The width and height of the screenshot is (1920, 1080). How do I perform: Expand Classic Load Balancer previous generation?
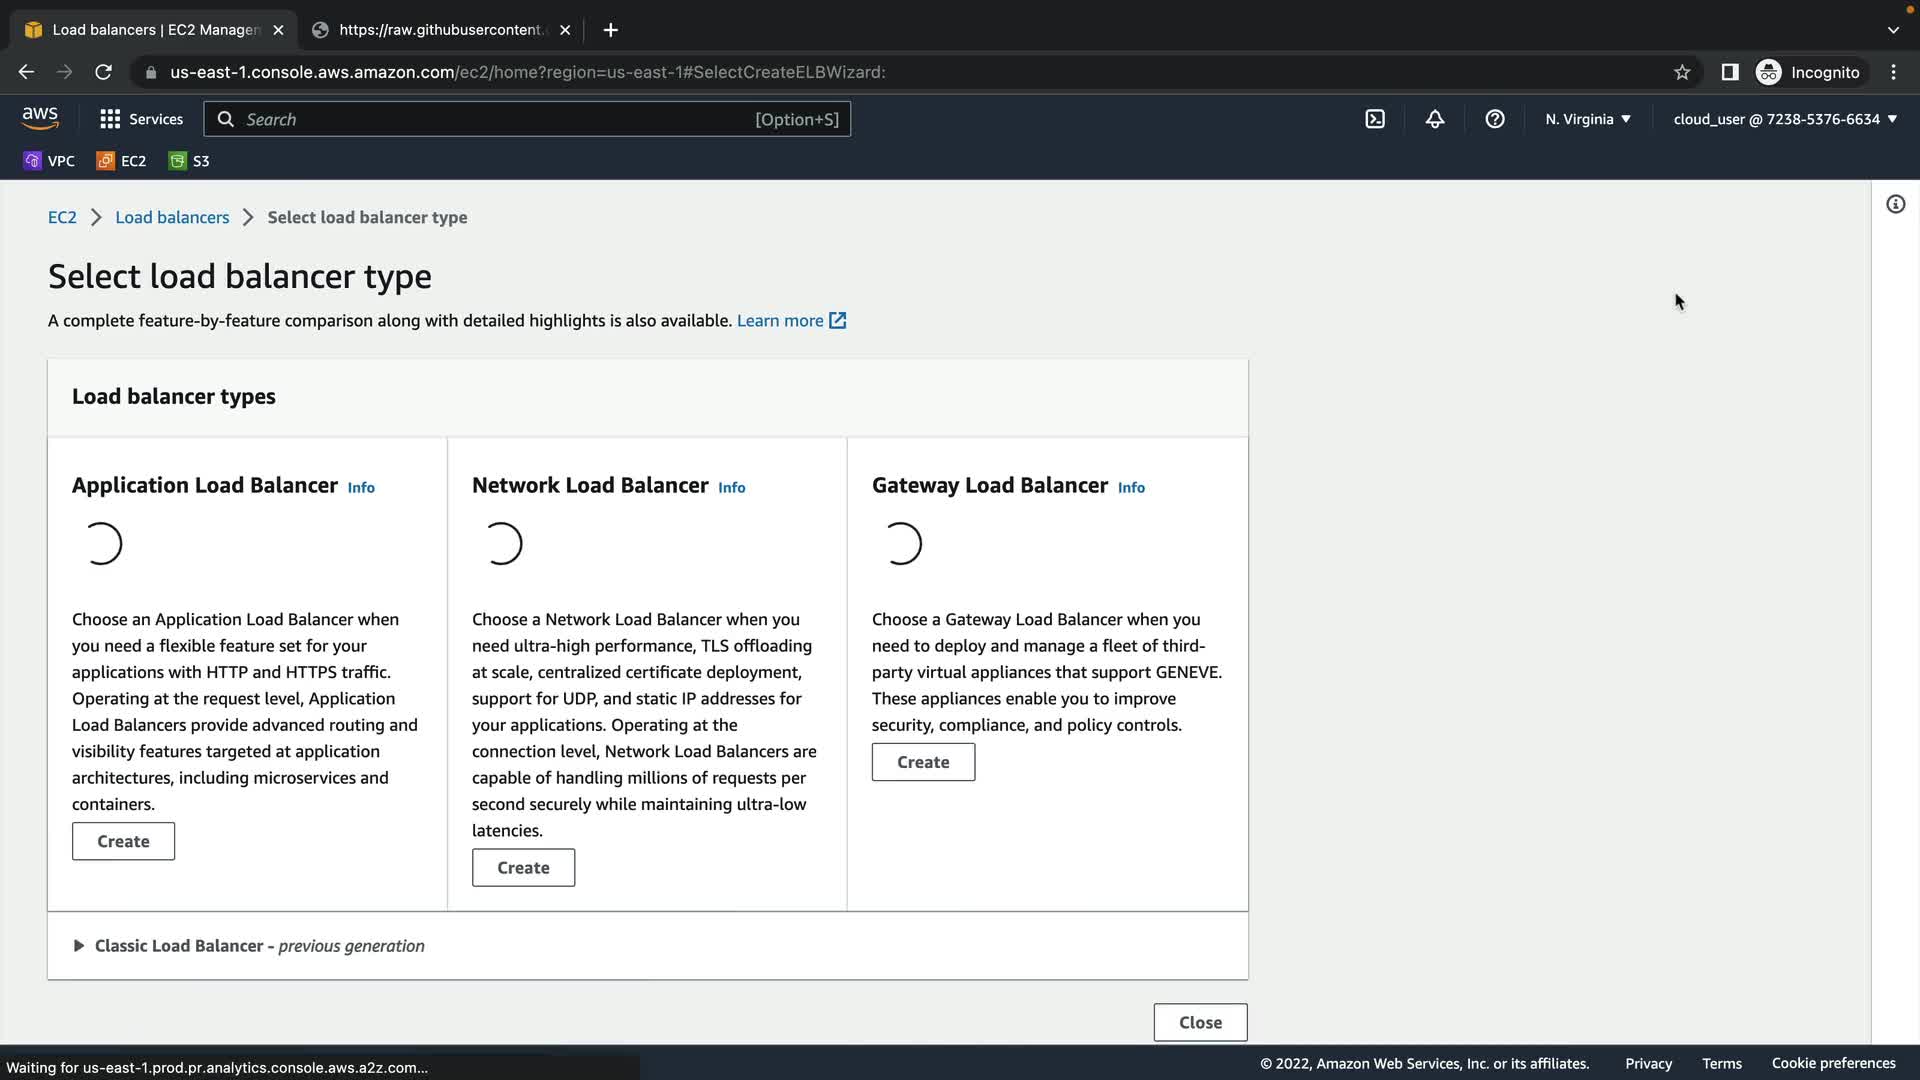coord(79,946)
